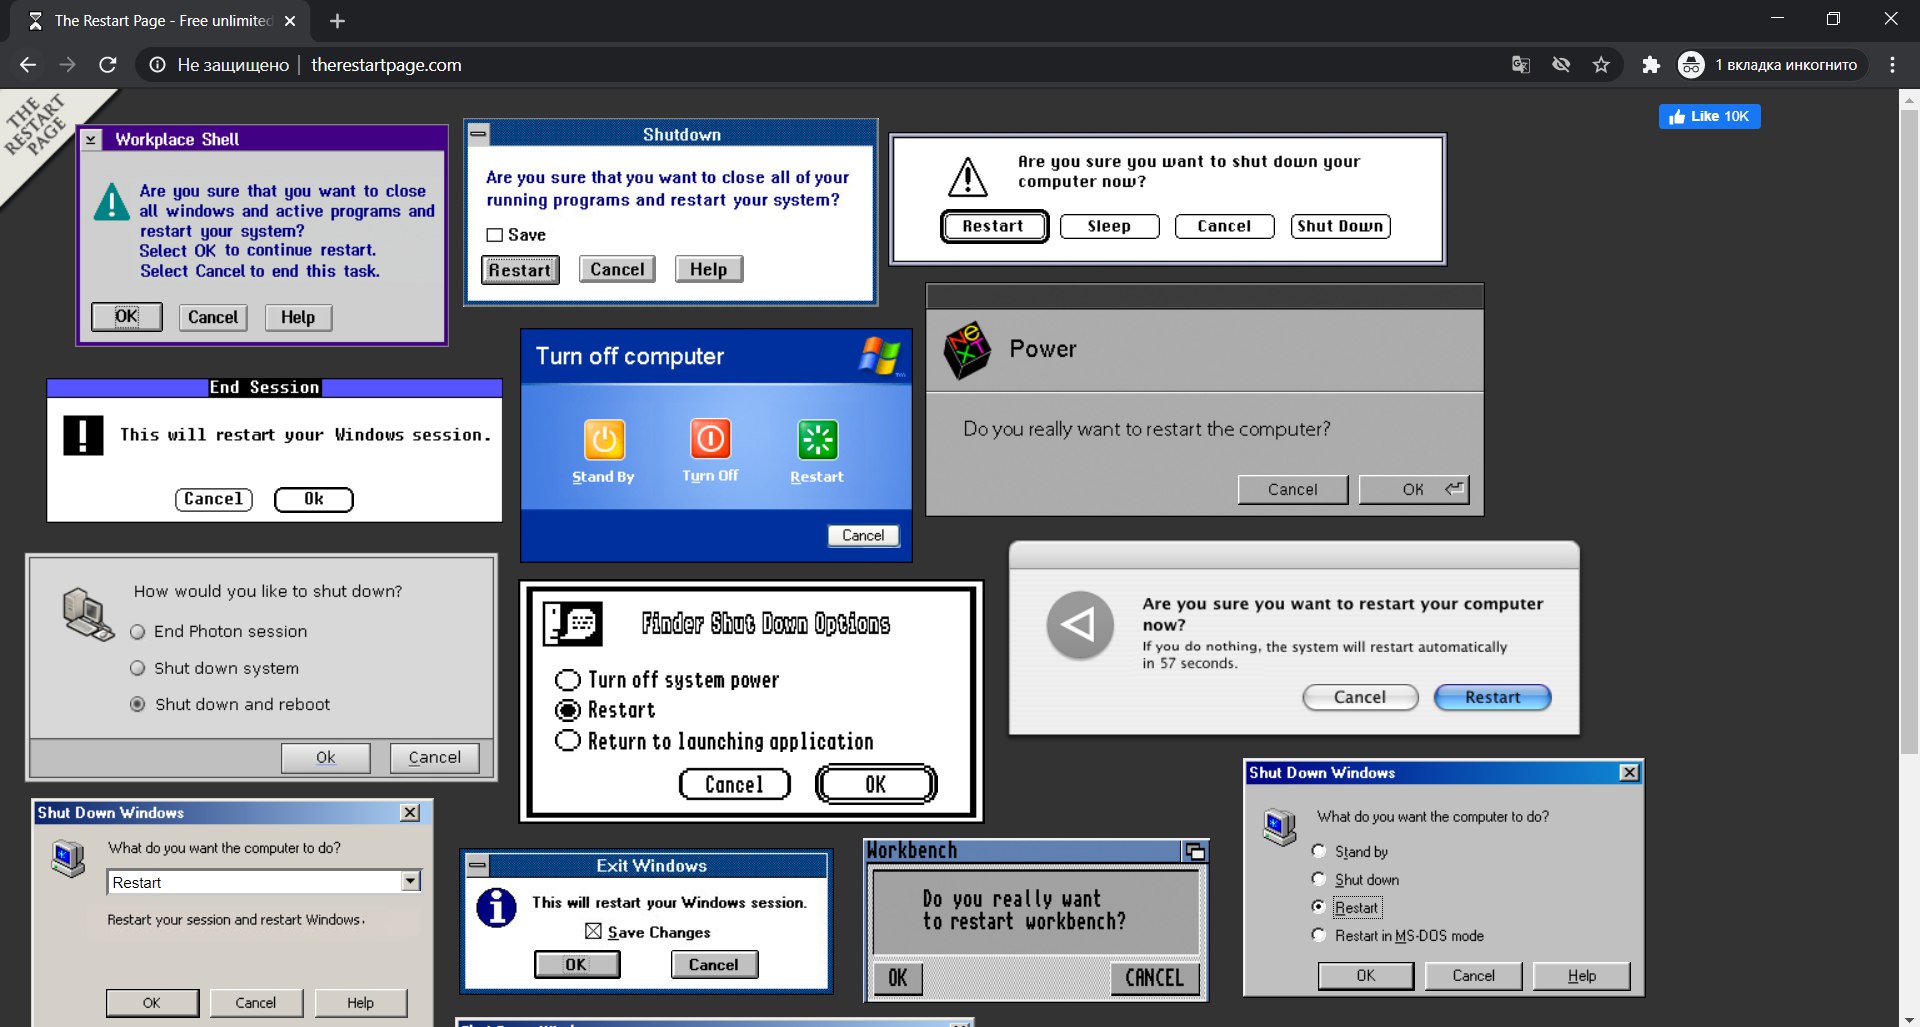The height and width of the screenshot is (1027, 1920).
Task: Click Restart in the Mac OS X dialog
Action: point(1492,697)
